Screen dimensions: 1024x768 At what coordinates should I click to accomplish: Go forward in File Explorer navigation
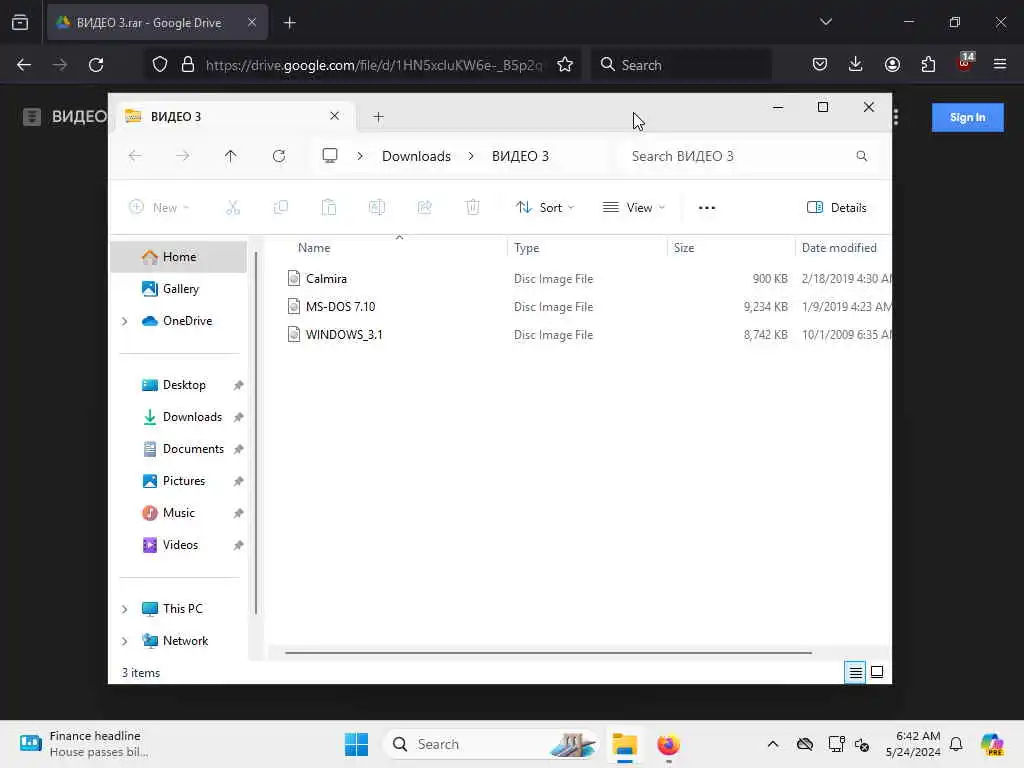[x=183, y=156]
